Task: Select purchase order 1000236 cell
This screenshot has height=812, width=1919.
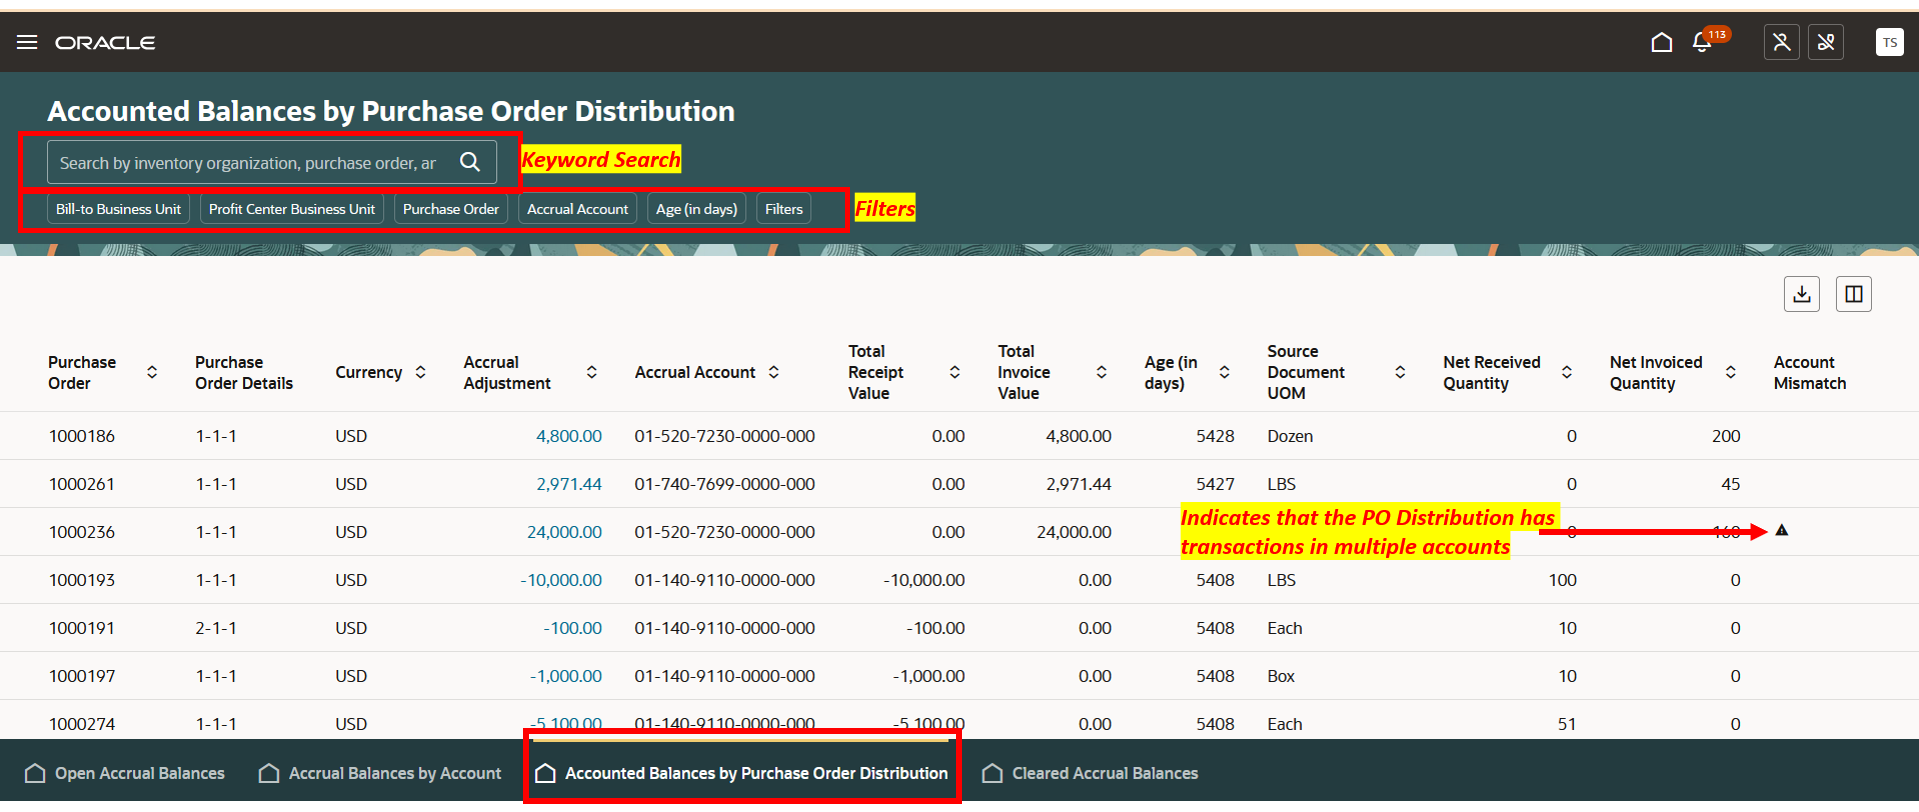Action: coord(82,532)
